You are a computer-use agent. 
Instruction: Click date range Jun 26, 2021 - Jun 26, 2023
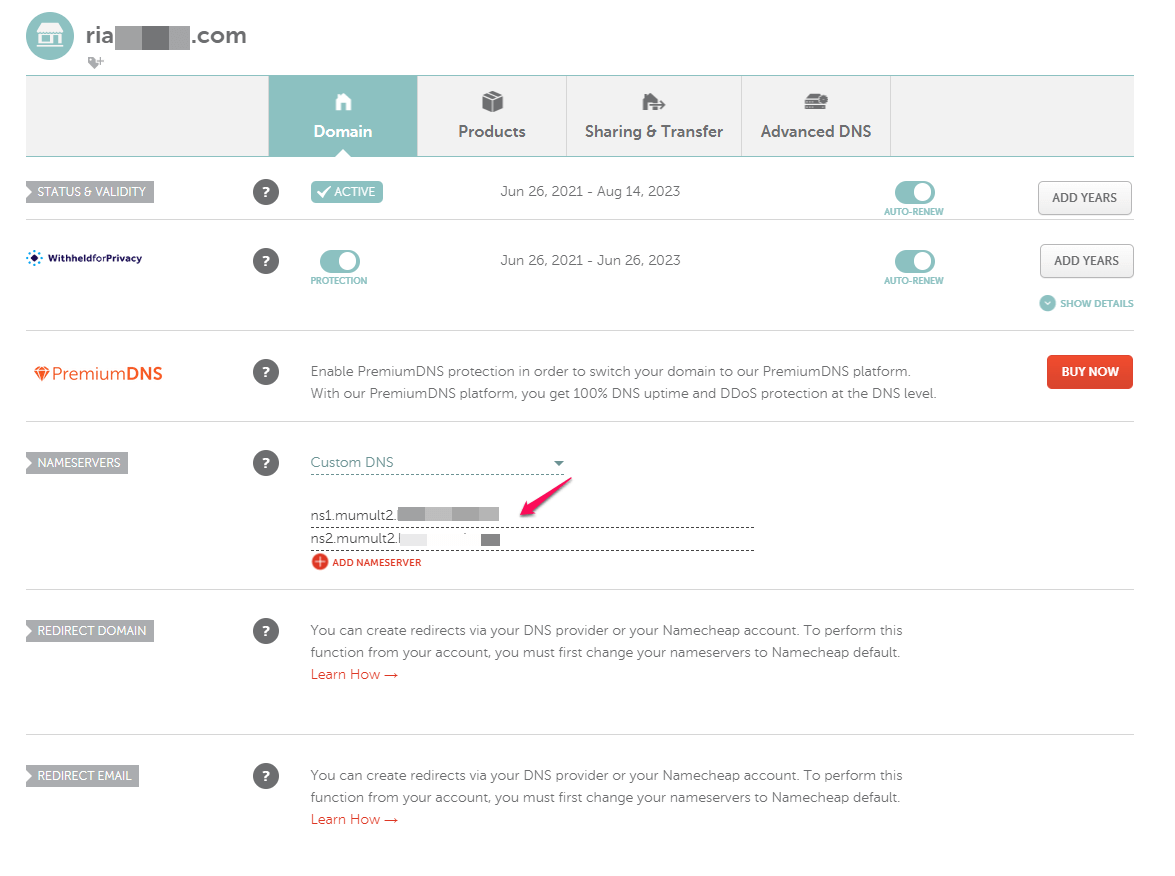pyautogui.click(x=590, y=260)
